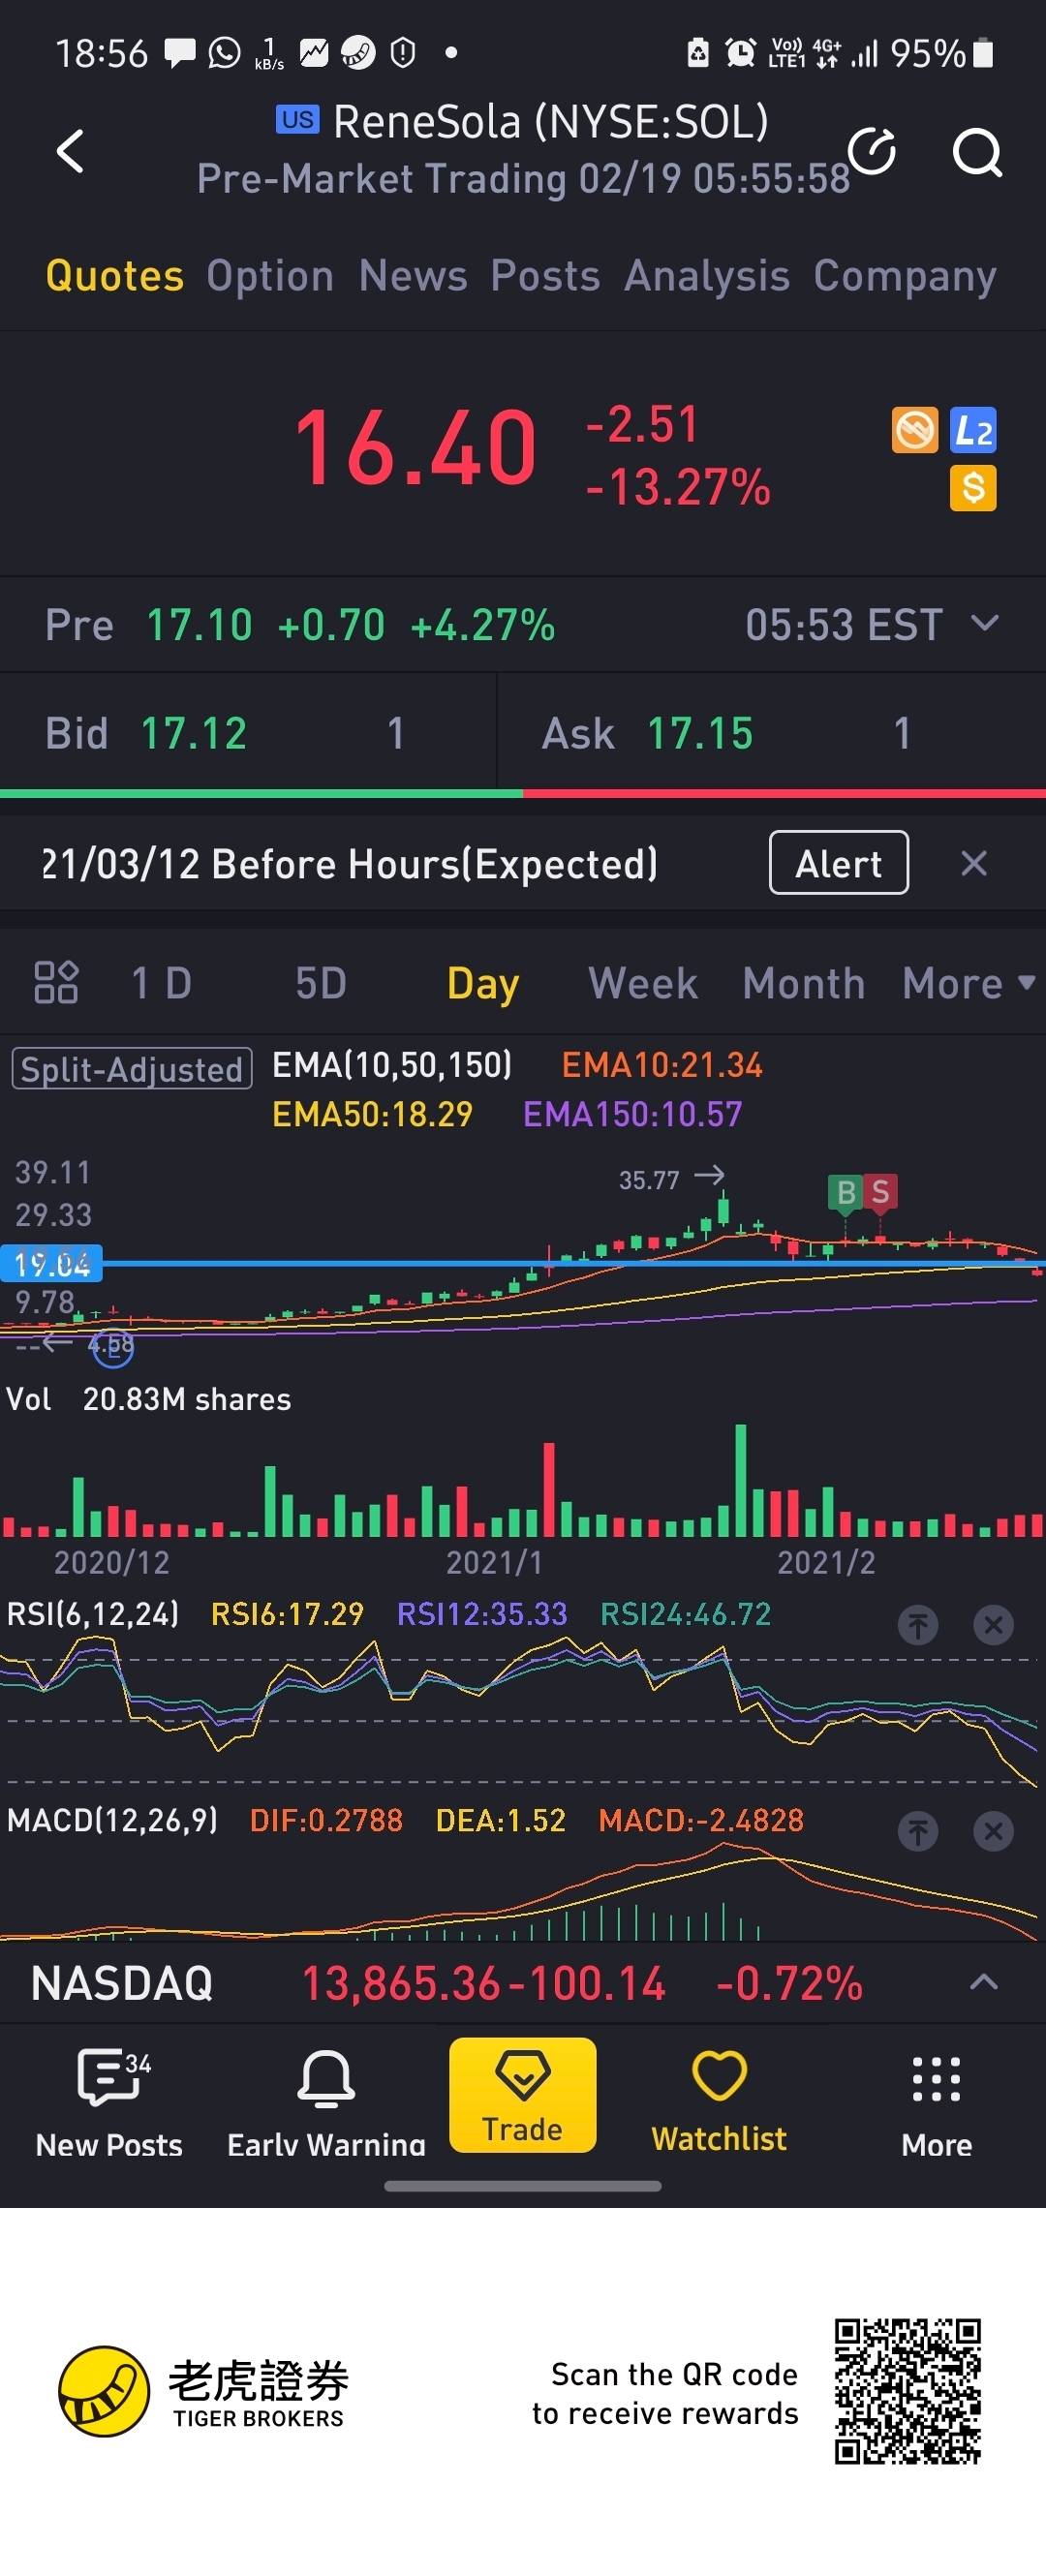The image size is (1046, 2576).
Task: Open New Posts in bottom bar
Action: click(109, 2103)
